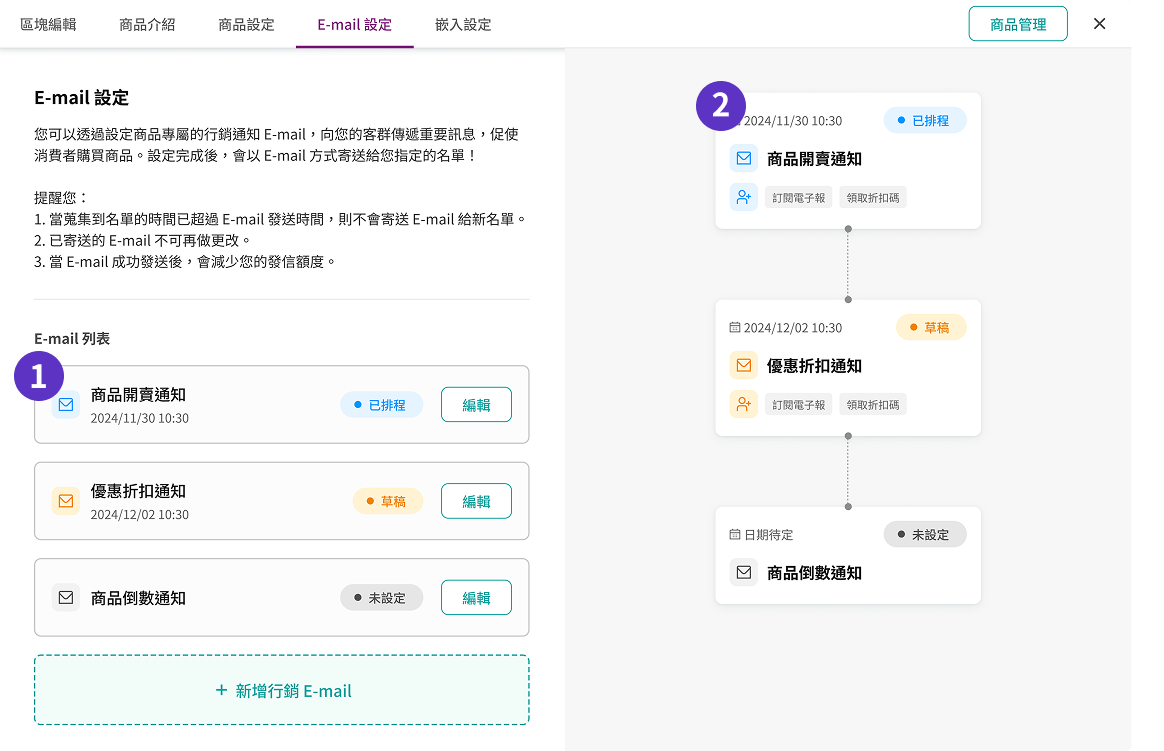Viewport: 1164px width, 751px height.
Task: Click orange add-user icon in 優惠折扣通知 card
Action: (743, 405)
